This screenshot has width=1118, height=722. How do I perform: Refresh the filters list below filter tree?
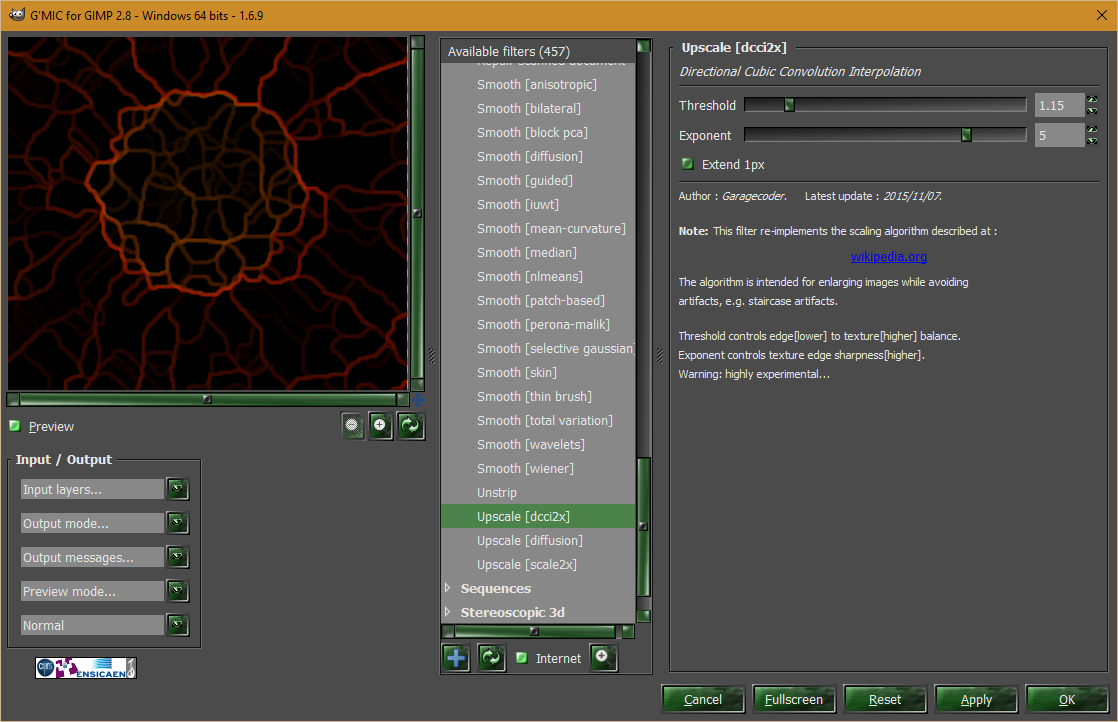tap(491, 658)
